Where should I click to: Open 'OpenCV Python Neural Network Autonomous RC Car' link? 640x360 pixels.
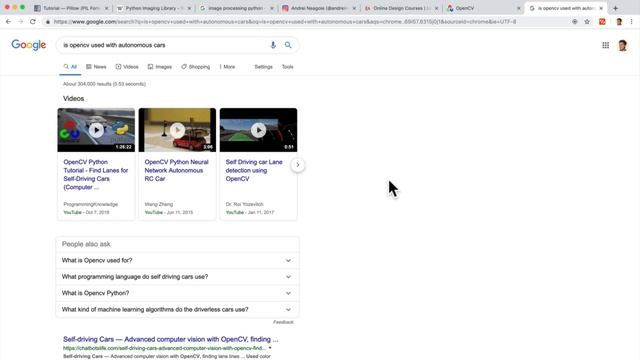pyautogui.click(x=176, y=170)
